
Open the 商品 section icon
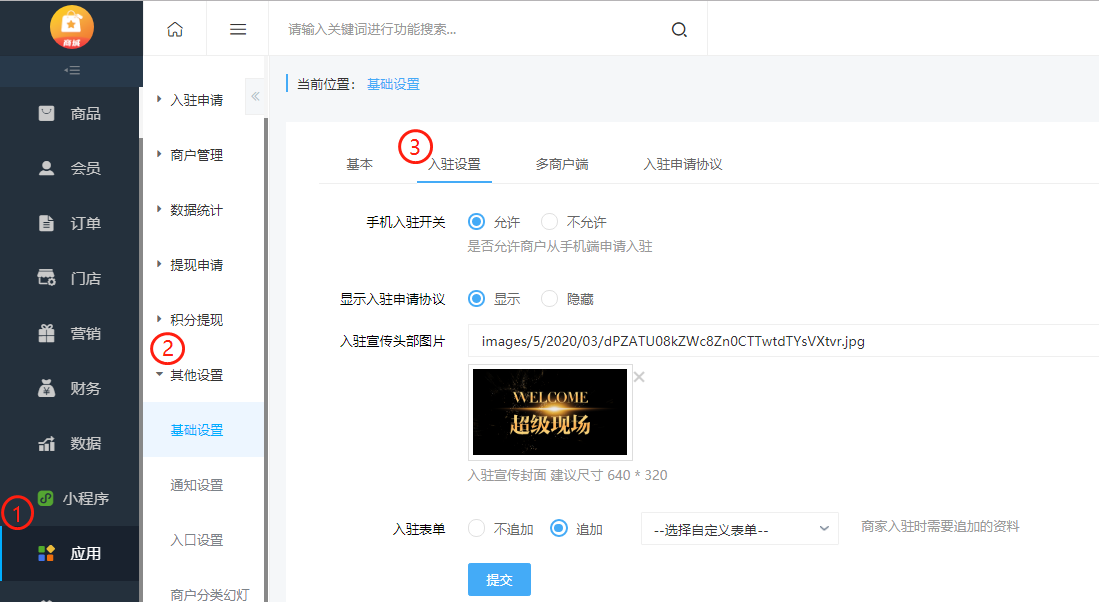(46, 114)
